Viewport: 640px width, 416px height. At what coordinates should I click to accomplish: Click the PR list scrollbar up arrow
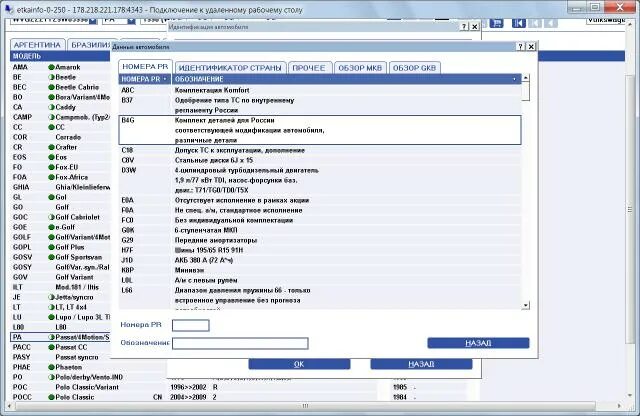coord(526,78)
